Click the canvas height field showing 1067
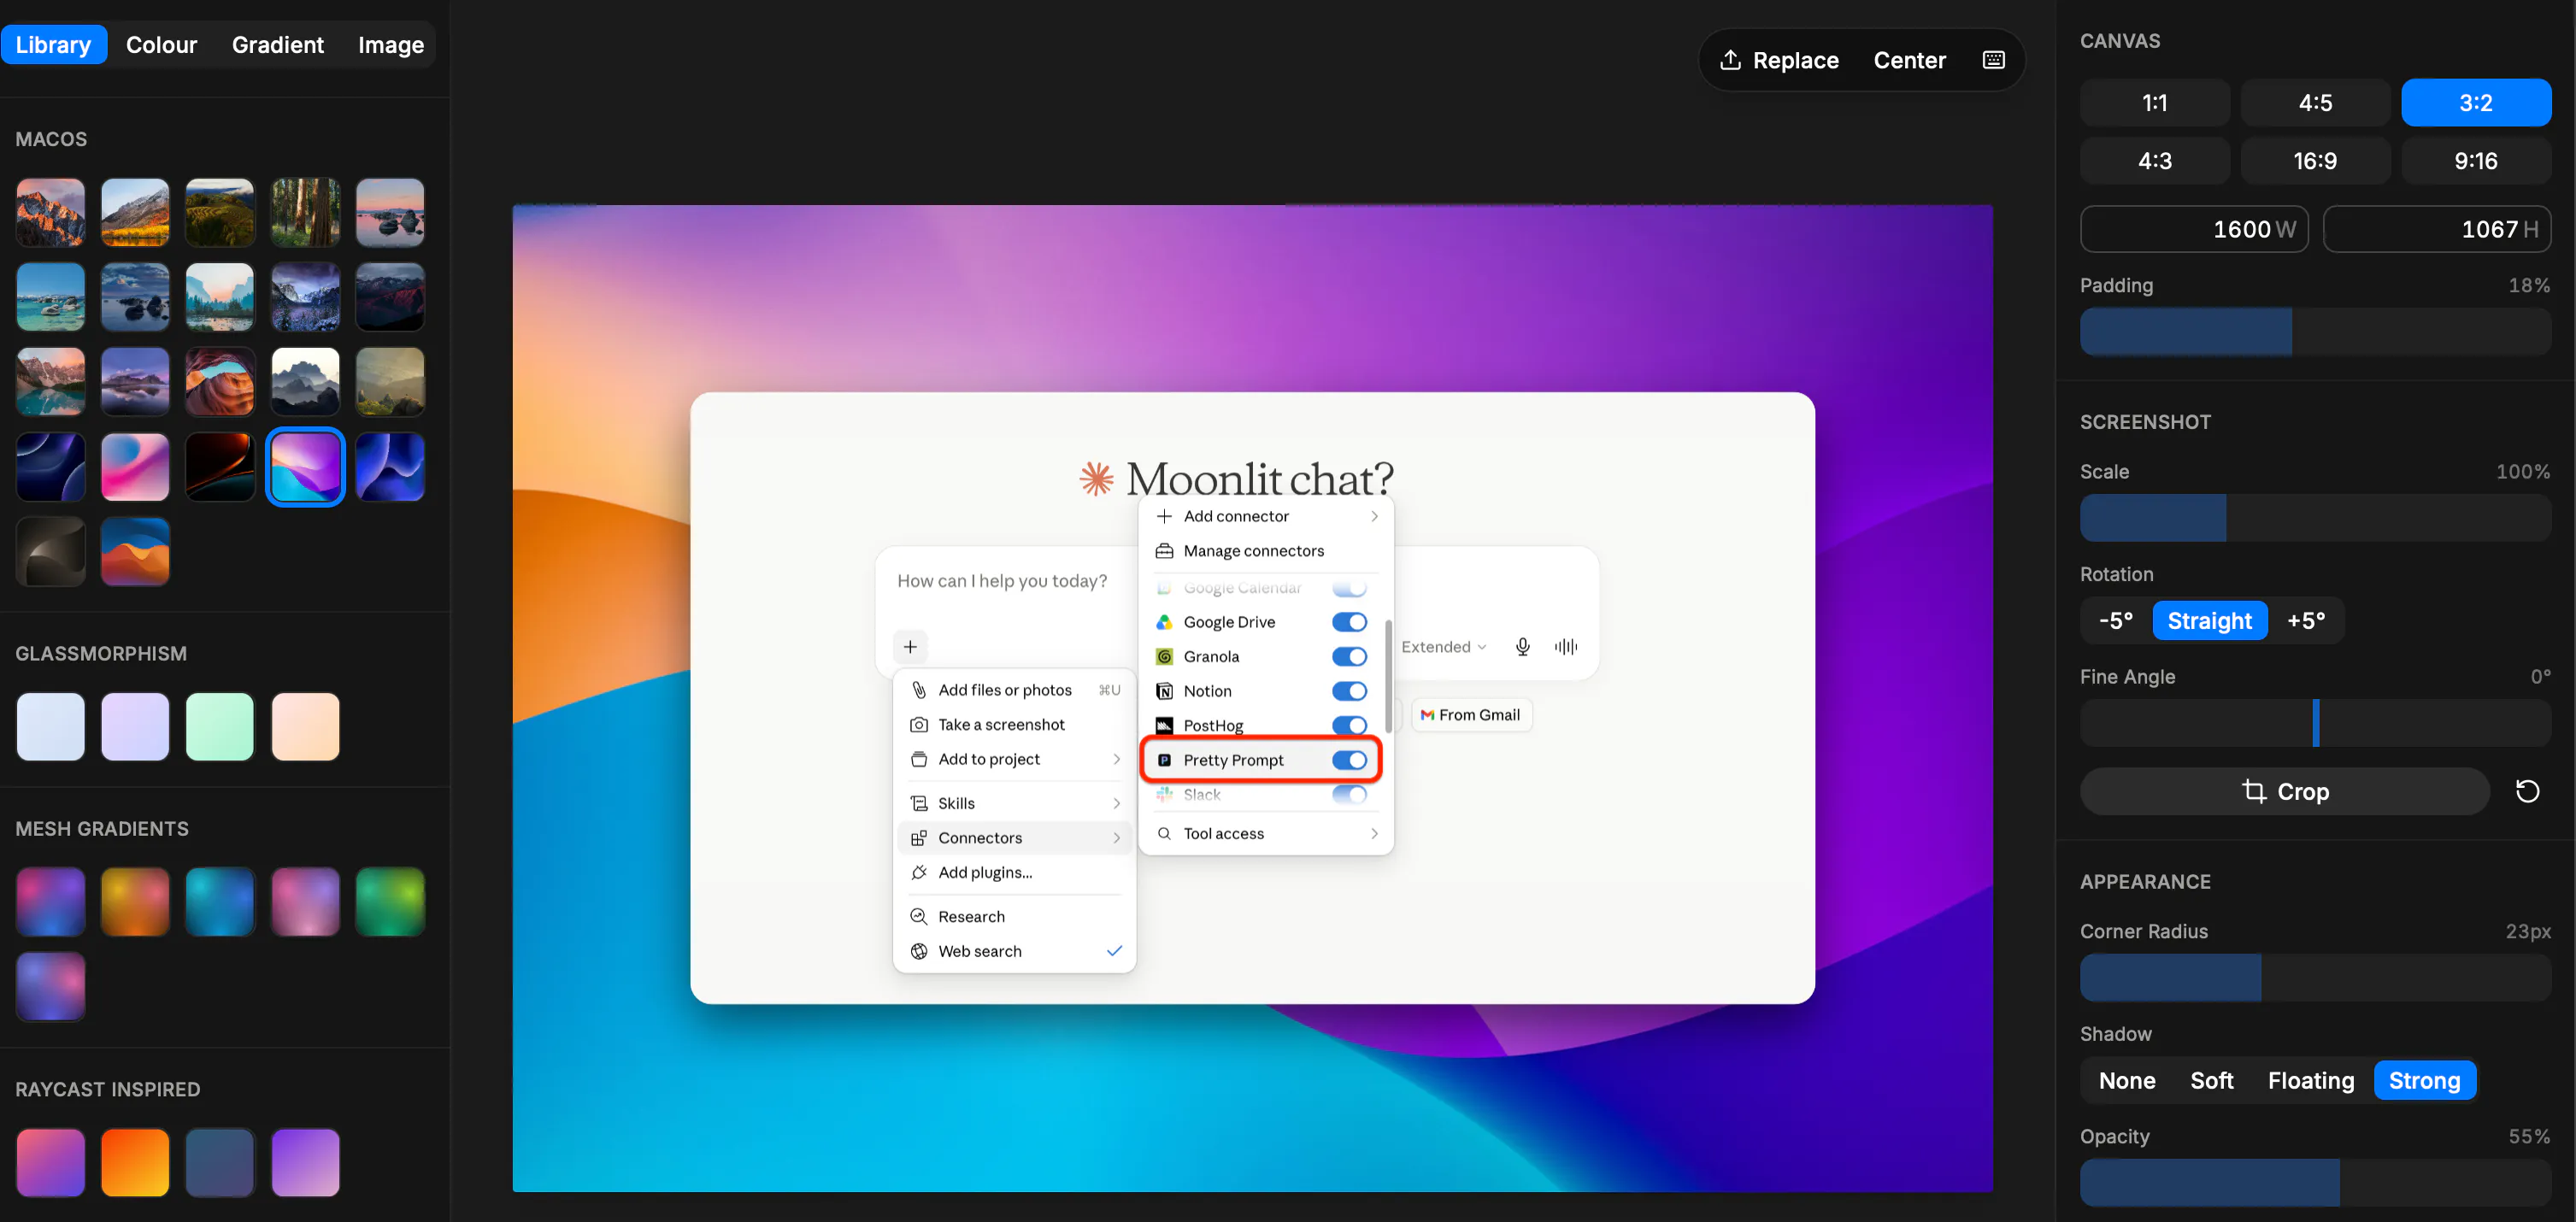Screen dimensions: 2576x1222 click(x=2436, y=229)
